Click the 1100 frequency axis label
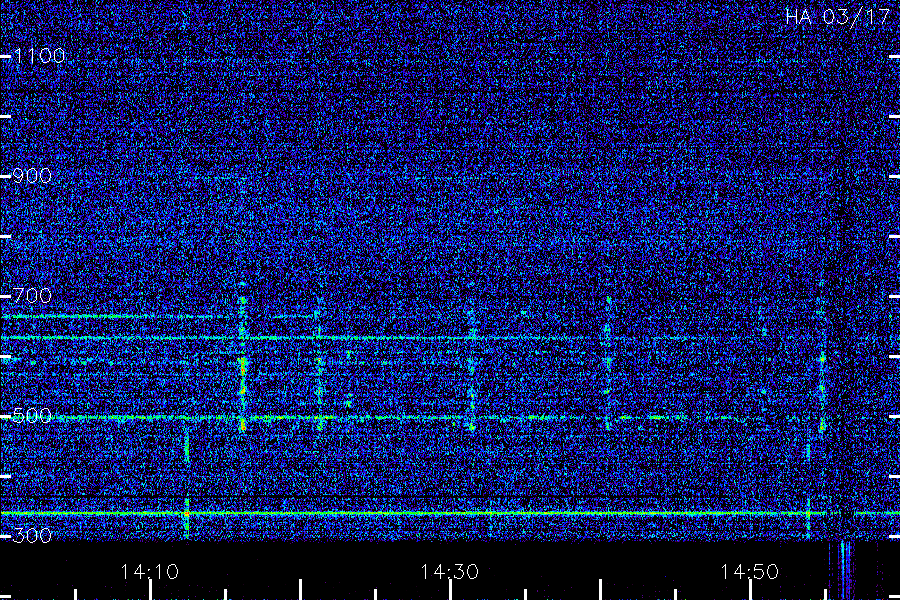This screenshot has width=900, height=600. [x=40, y=56]
